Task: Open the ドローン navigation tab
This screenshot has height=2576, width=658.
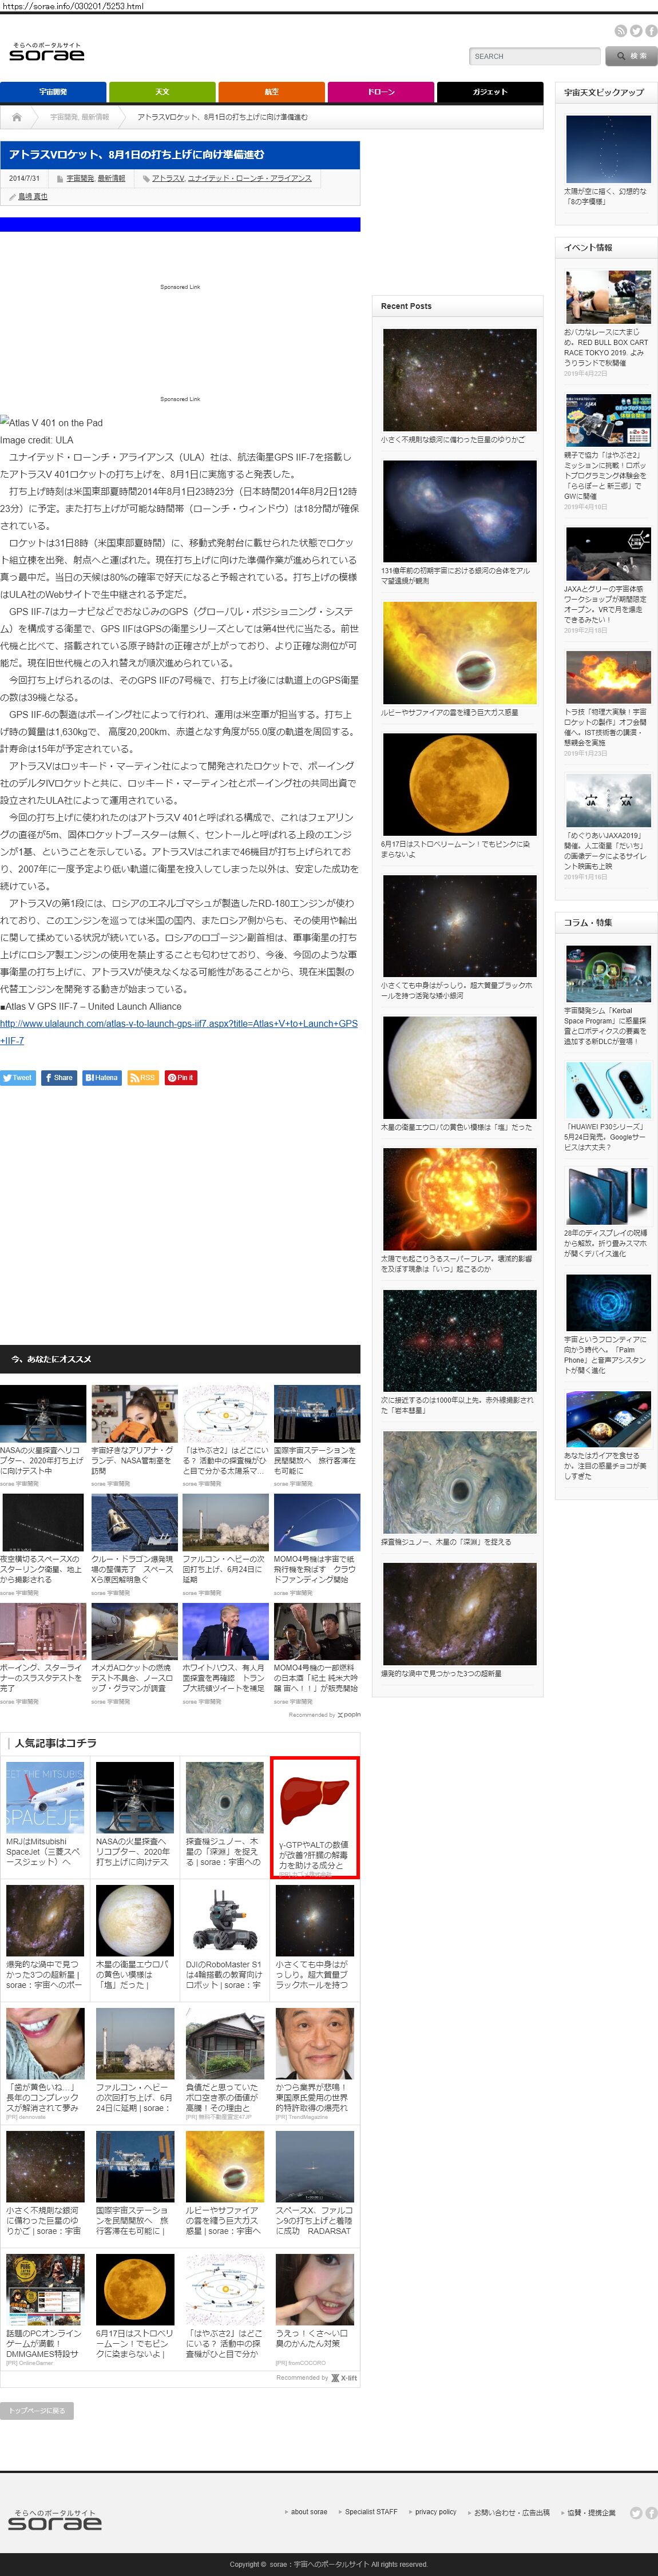Action: pyautogui.click(x=381, y=92)
